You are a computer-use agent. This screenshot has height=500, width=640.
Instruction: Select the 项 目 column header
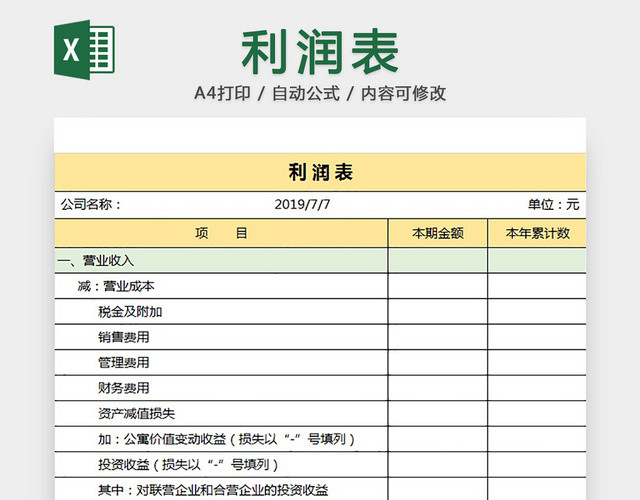(221, 233)
